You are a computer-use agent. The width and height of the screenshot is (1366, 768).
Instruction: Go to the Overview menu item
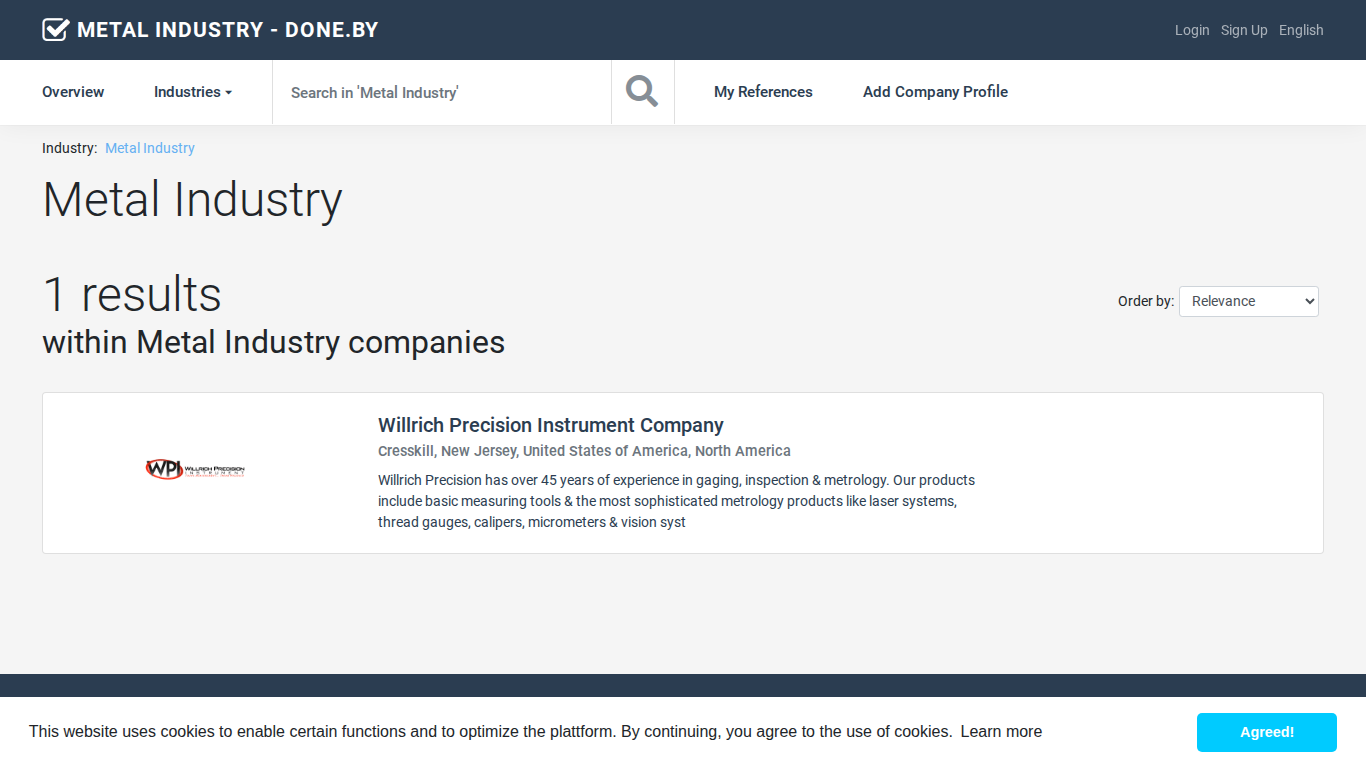pos(73,92)
